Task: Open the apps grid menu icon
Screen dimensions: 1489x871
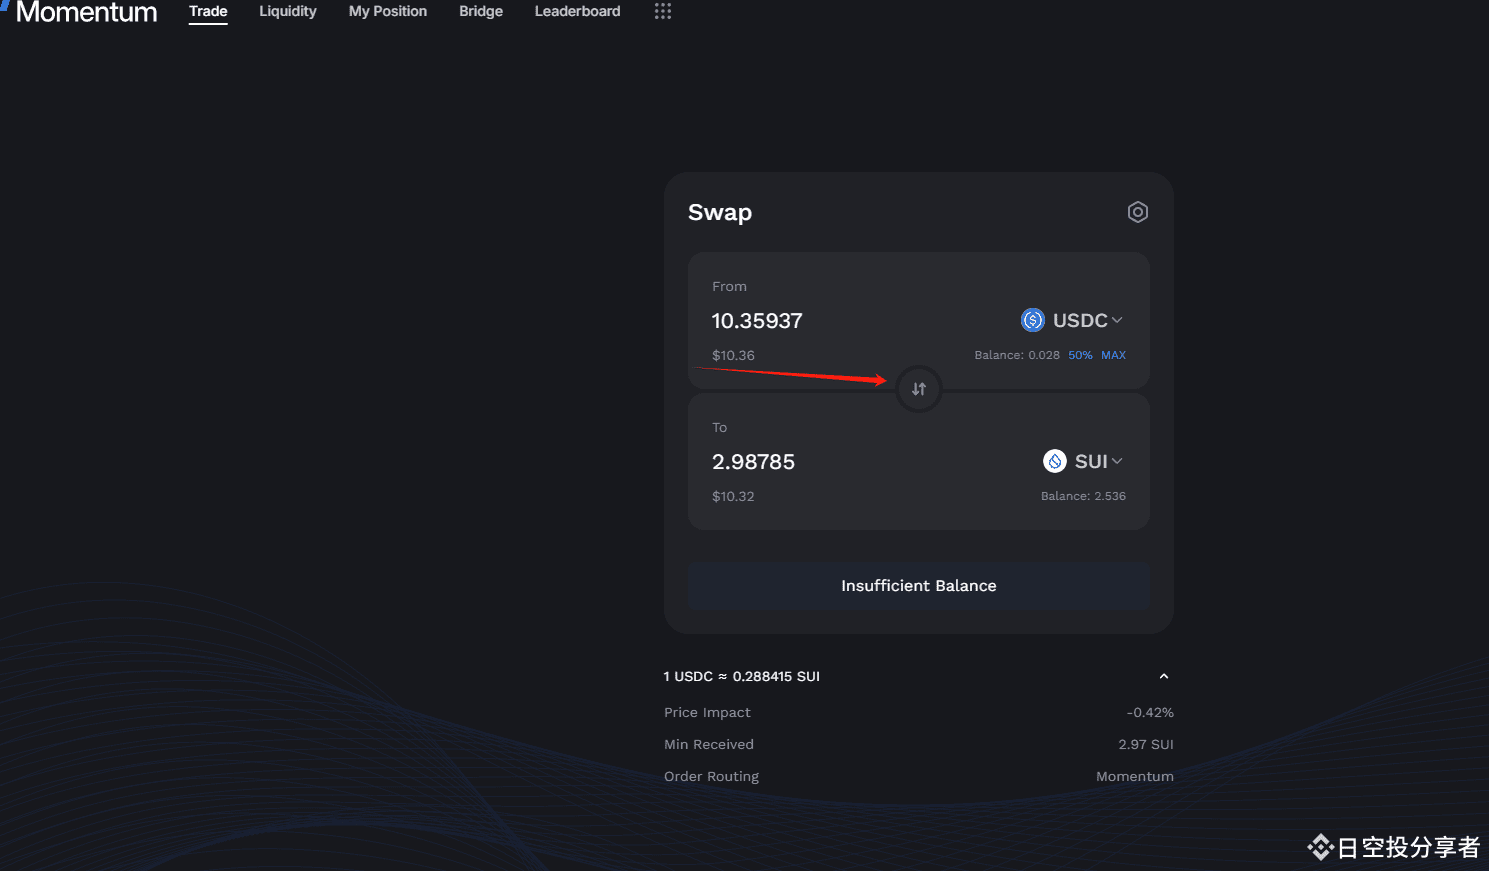Action: click(662, 11)
